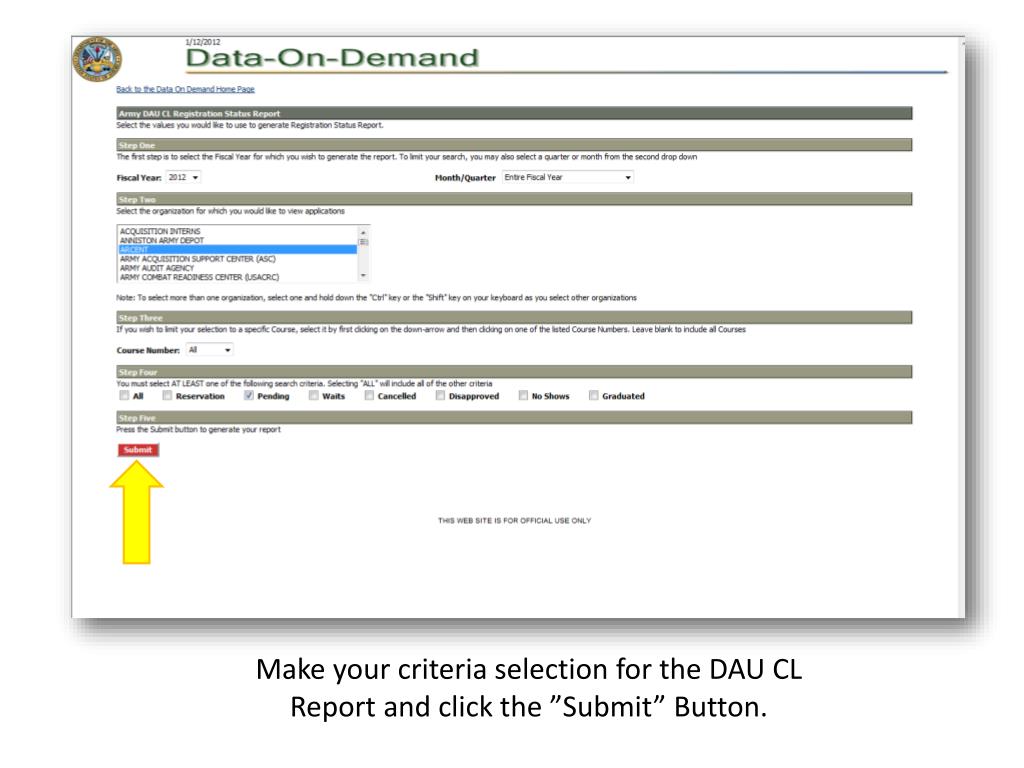Select ARMY AUDIT AGENCY organization
1024x768 pixels.
(x=238, y=268)
